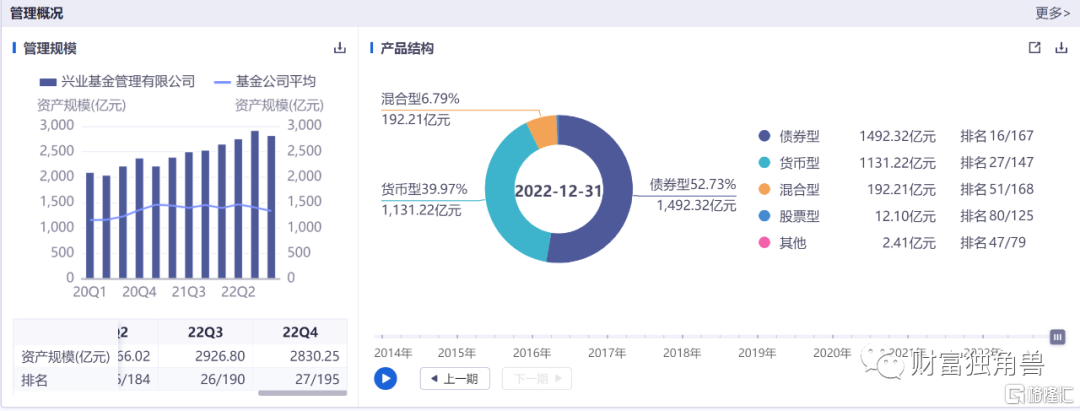Click the disabled 下一期 button

(537, 379)
